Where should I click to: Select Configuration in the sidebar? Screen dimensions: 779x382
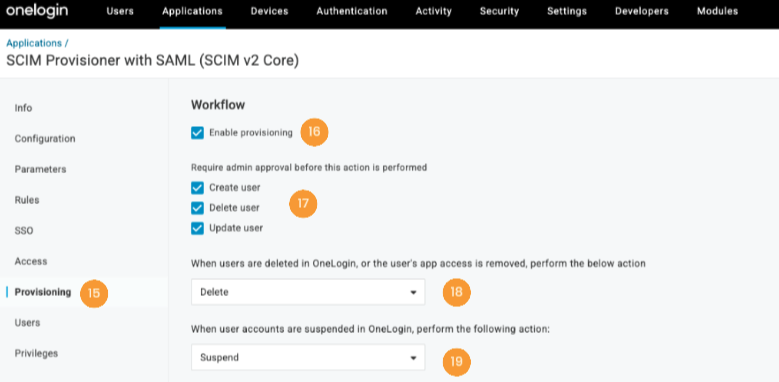[x=45, y=139]
